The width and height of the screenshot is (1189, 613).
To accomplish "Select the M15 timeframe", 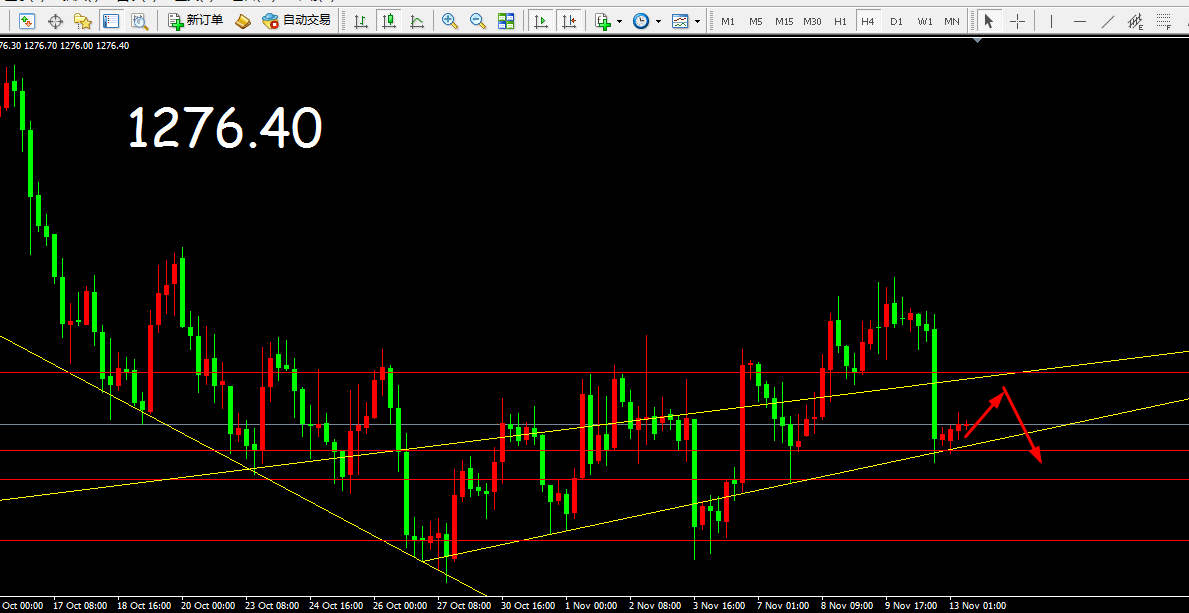I will 784,21.
